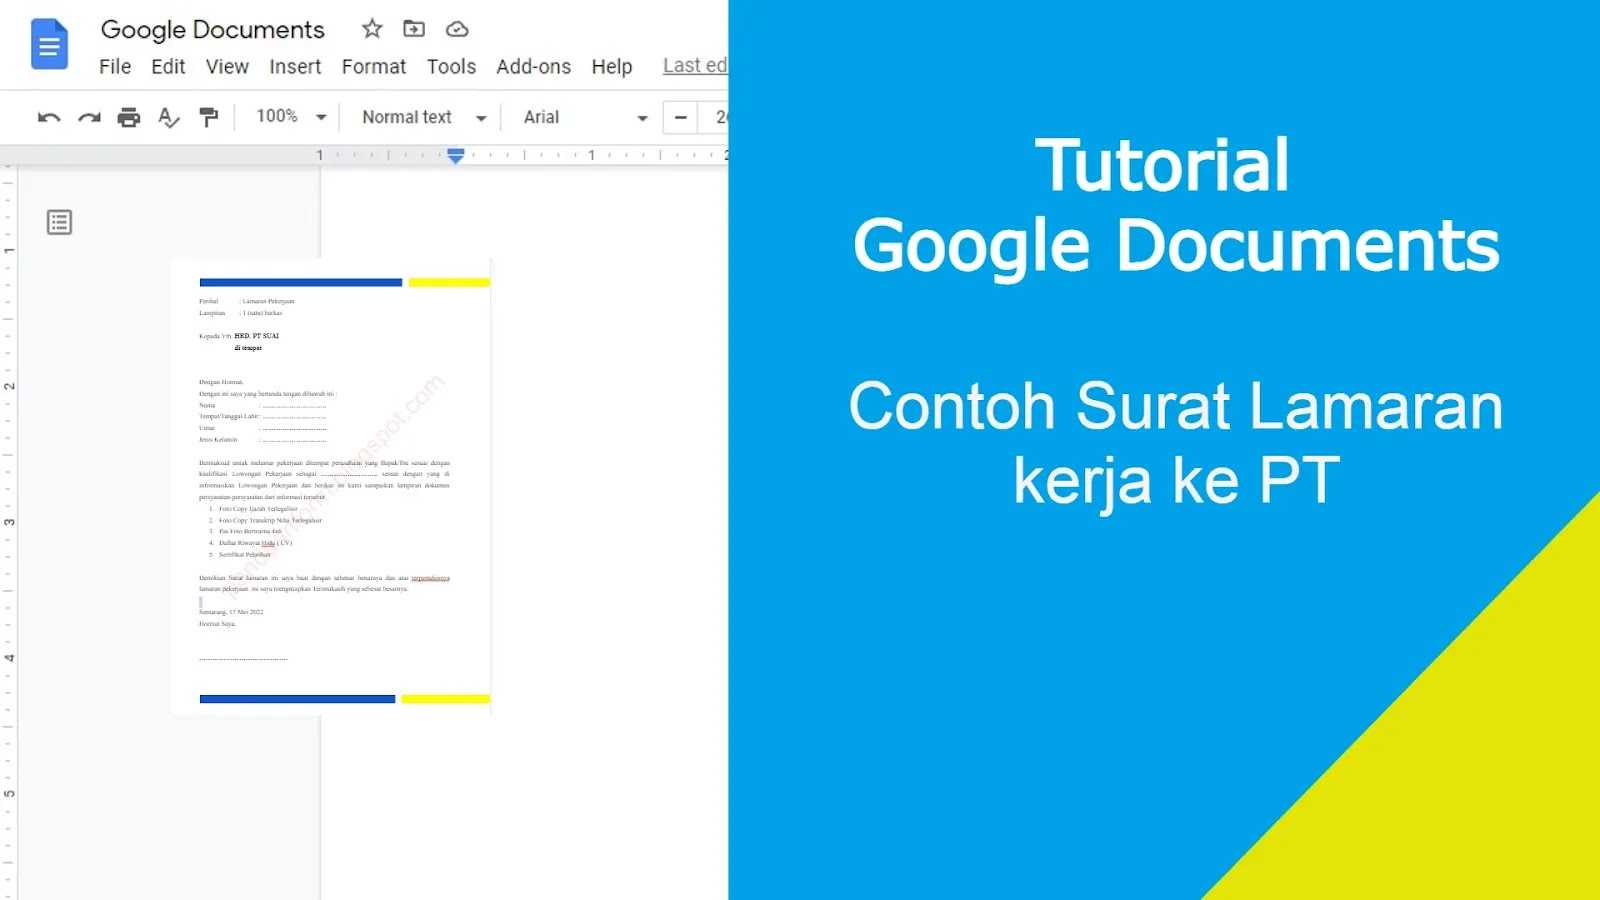The width and height of the screenshot is (1600, 900).
Task: Click the "Tutorial" heading text
Action: click(x=1163, y=165)
